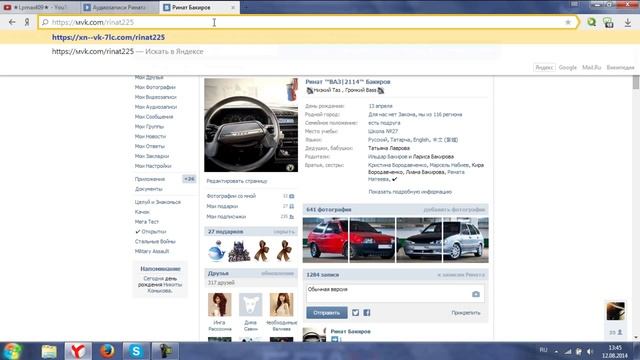Open File Explorer from taskbar
The height and width of the screenshot is (360, 640).
pyautogui.click(x=49, y=351)
